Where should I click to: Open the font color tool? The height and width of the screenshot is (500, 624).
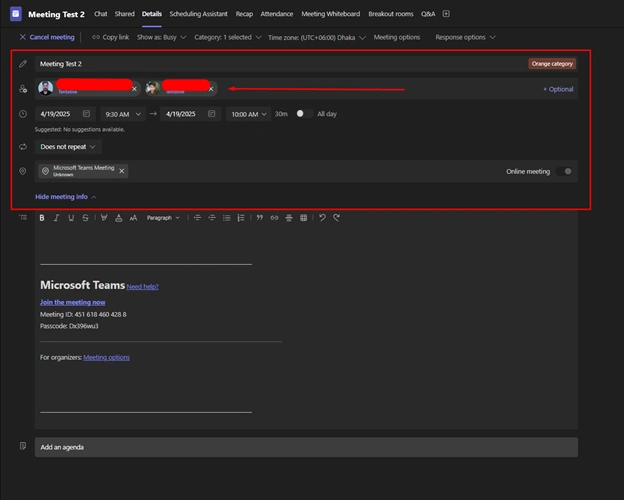point(119,218)
